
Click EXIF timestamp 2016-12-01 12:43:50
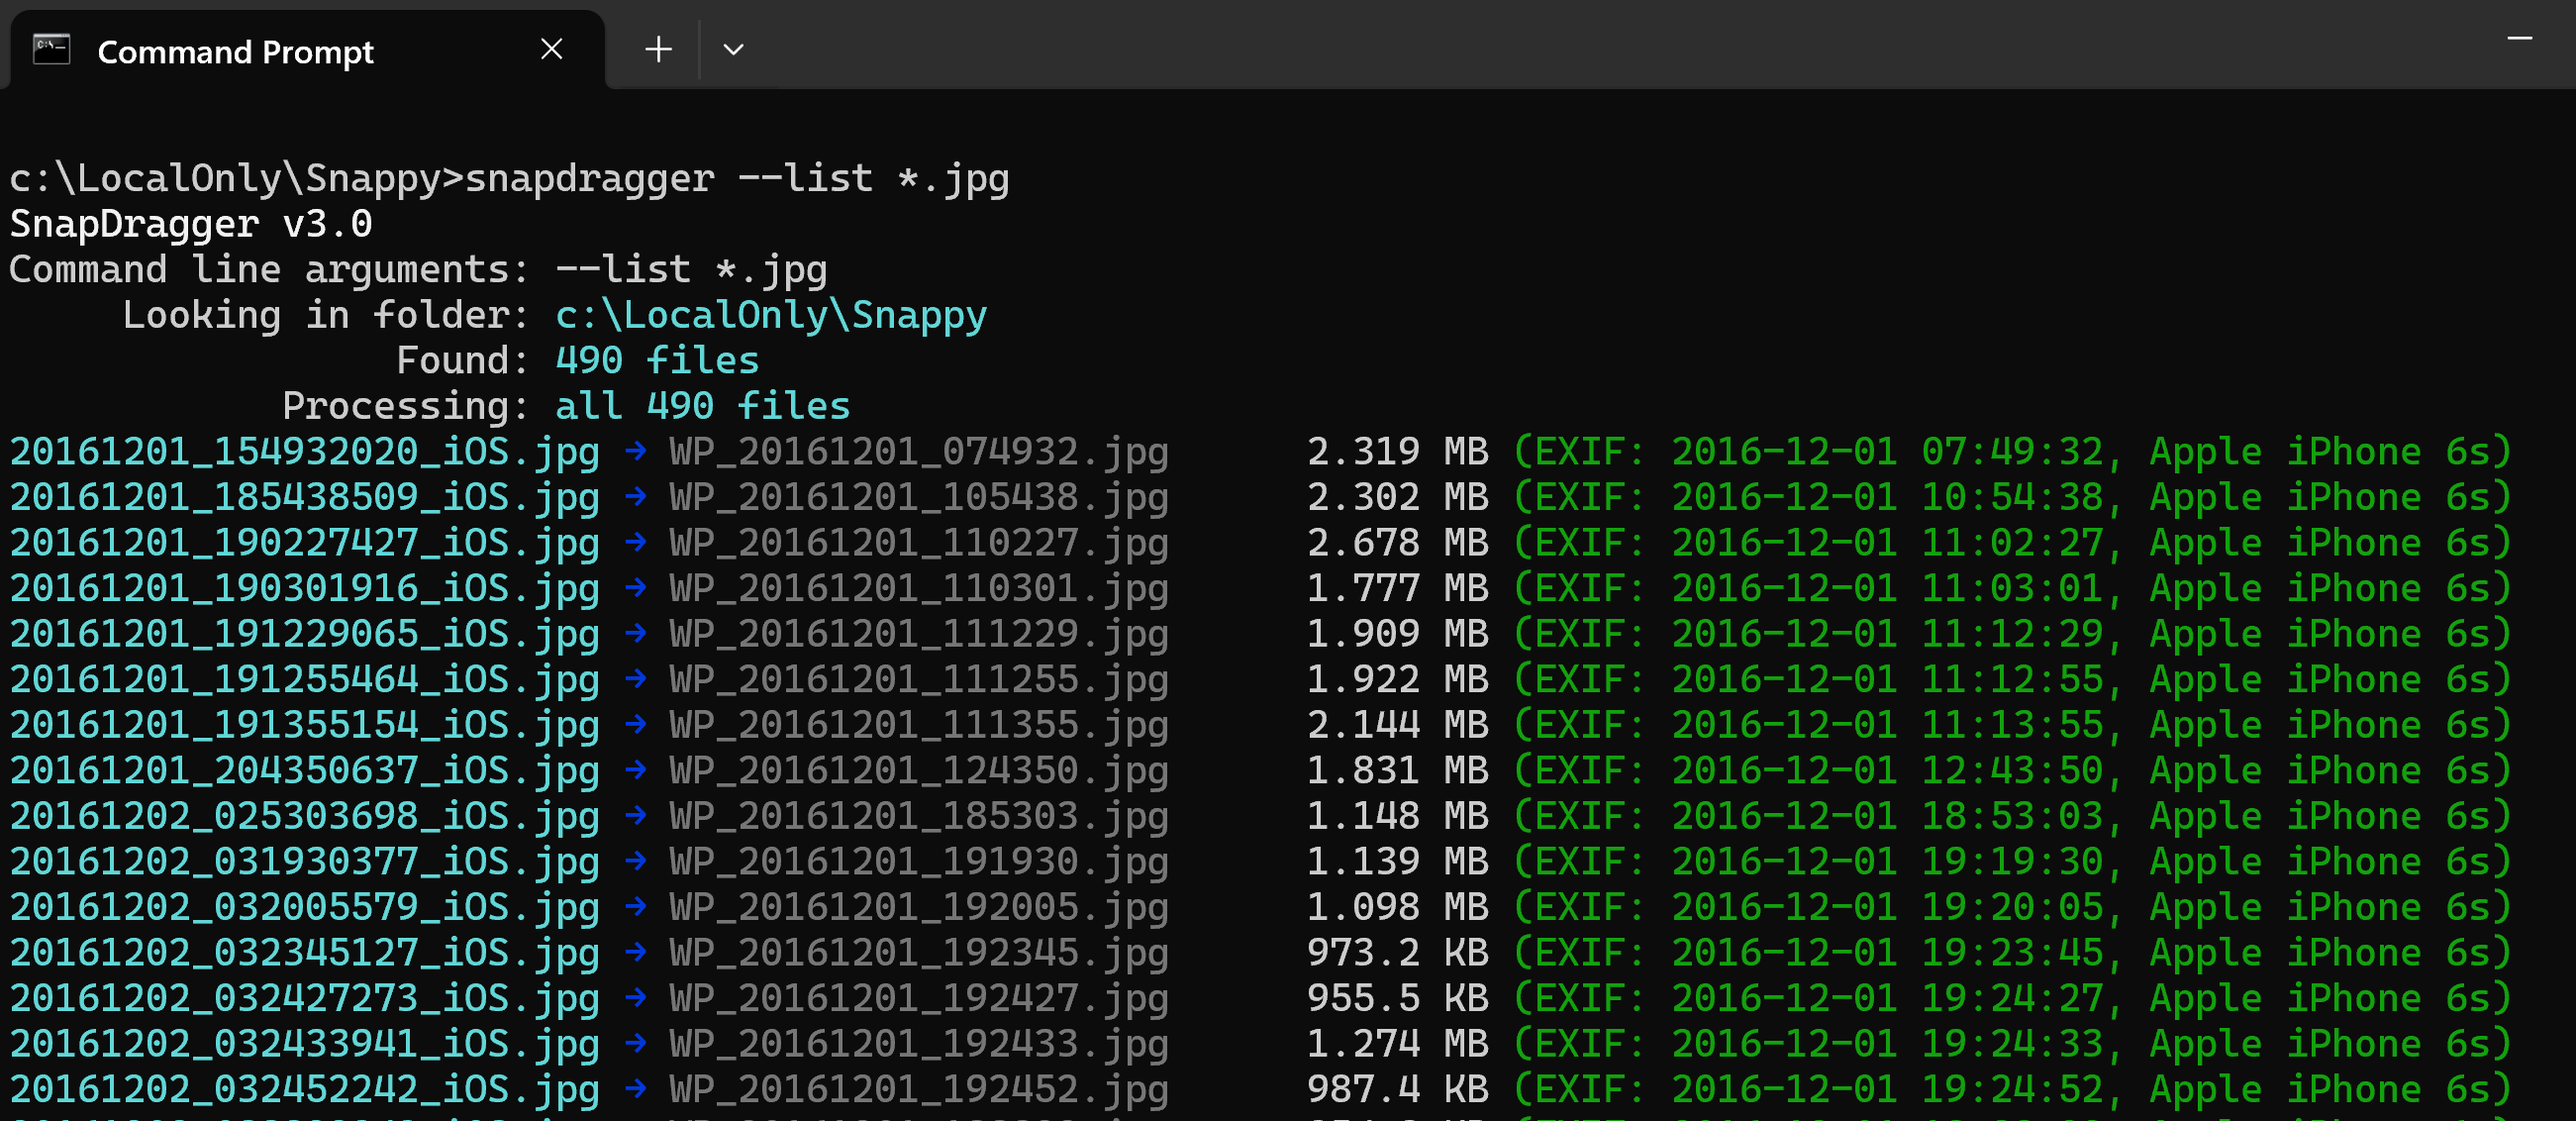tap(1888, 770)
